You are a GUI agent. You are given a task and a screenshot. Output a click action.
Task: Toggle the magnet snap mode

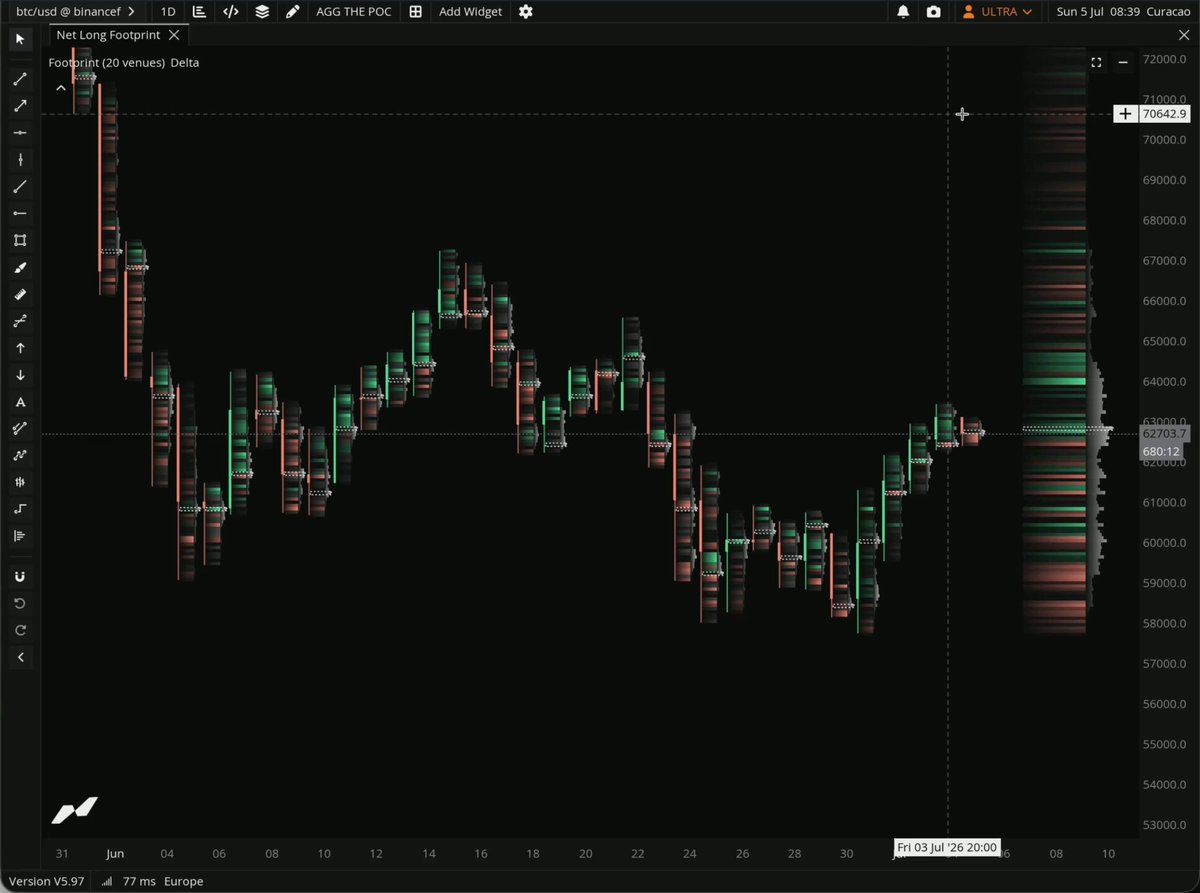coord(20,577)
